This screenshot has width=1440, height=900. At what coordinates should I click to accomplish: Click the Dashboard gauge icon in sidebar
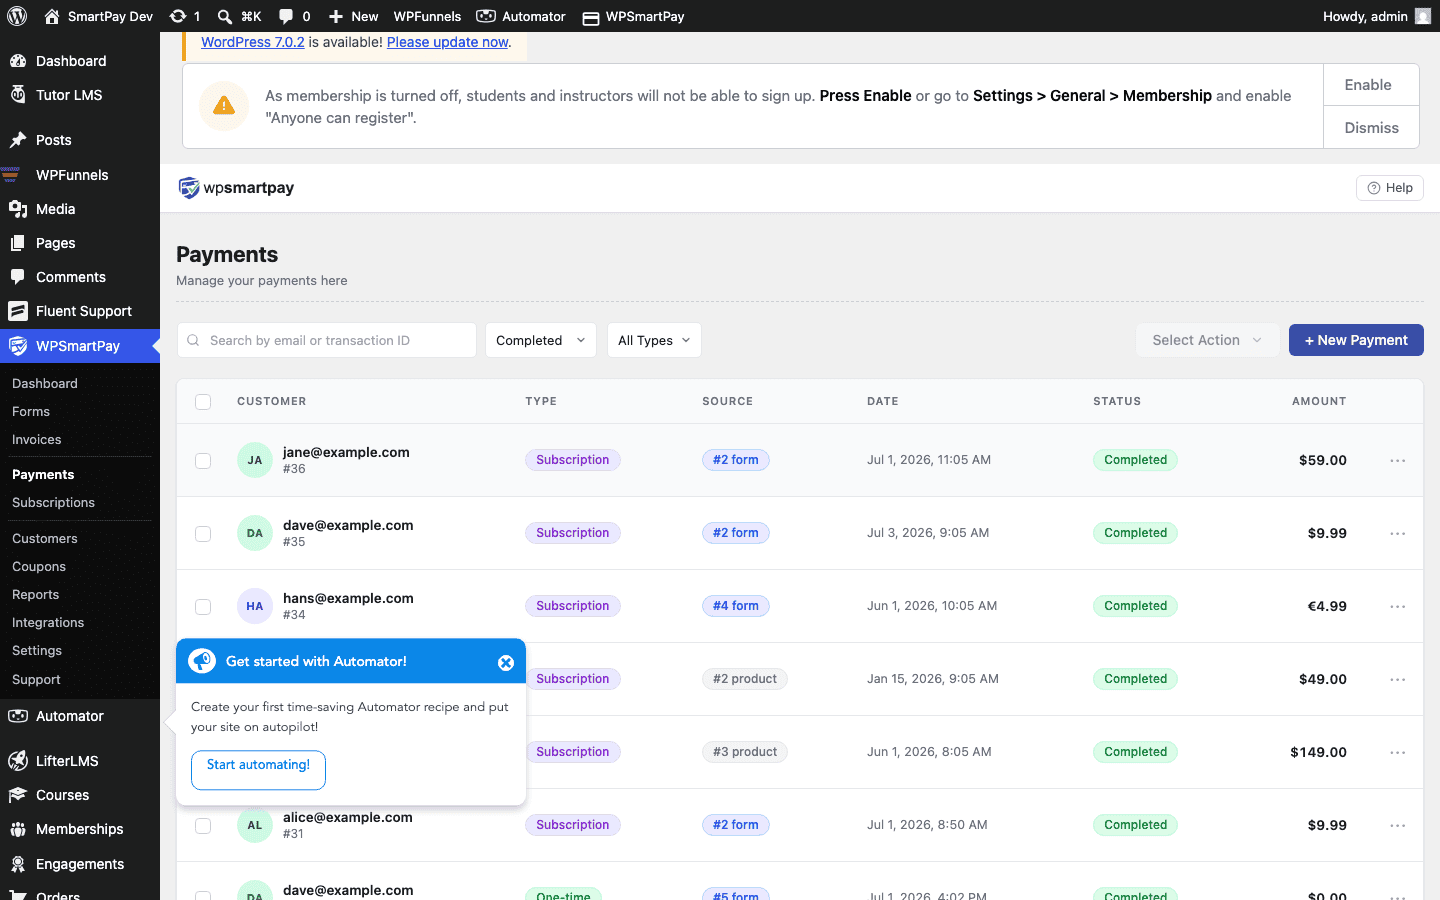[x=18, y=61]
